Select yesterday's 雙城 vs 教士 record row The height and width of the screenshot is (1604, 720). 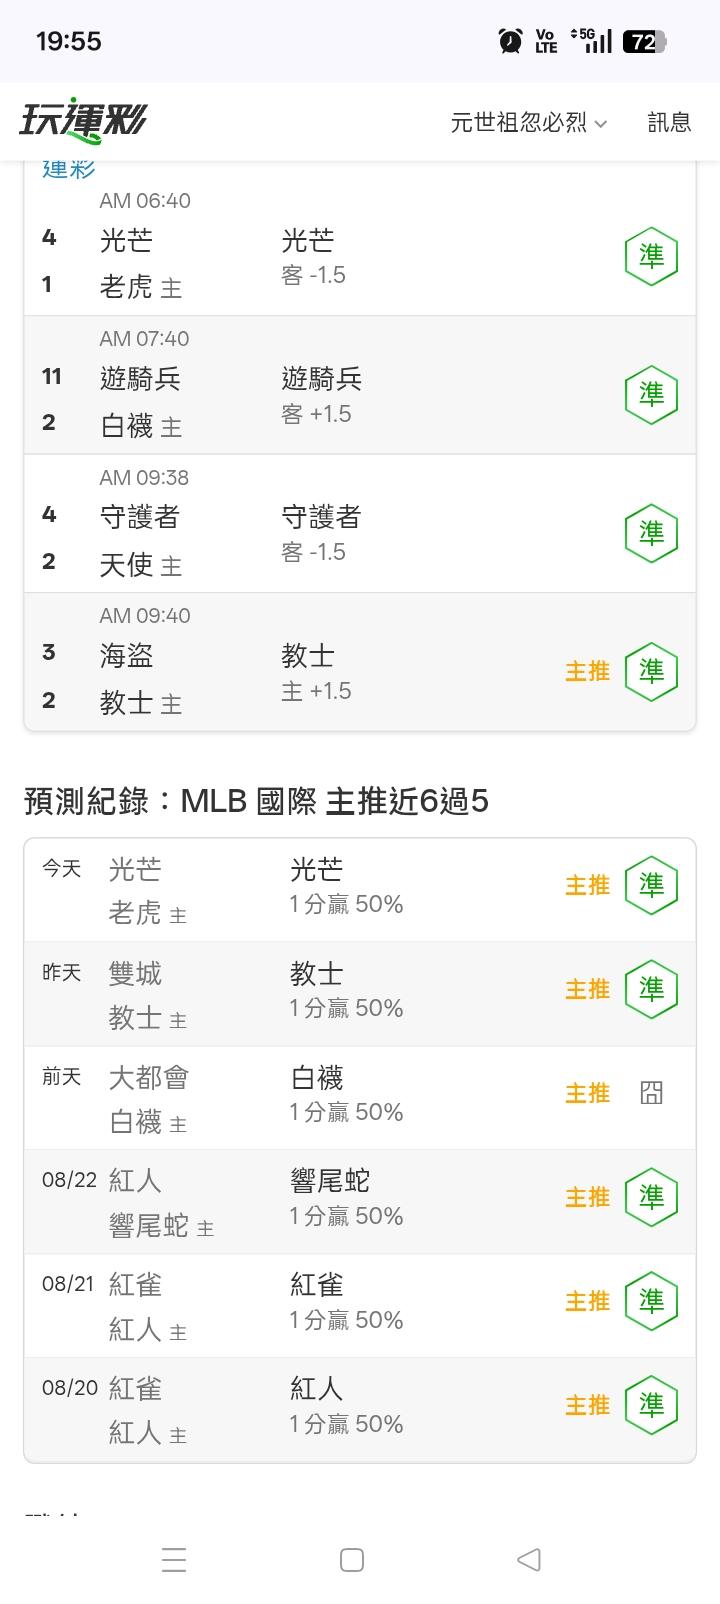[x=360, y=993]
